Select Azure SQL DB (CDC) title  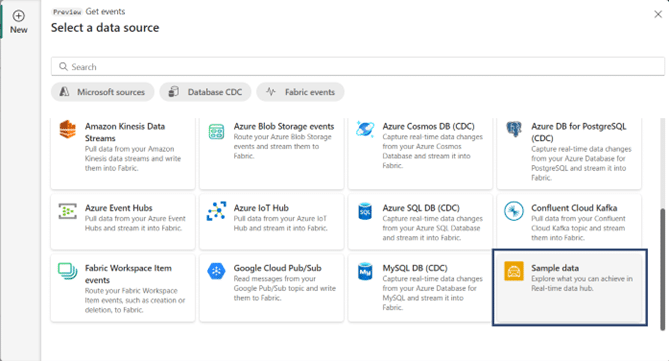click(x=421, y=208)
